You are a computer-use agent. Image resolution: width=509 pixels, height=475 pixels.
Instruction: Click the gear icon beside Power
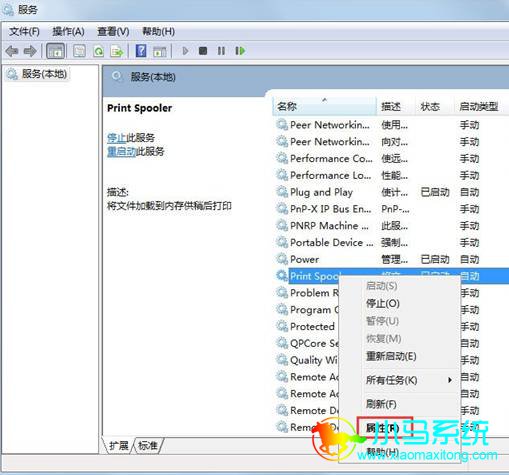[282, 259]
